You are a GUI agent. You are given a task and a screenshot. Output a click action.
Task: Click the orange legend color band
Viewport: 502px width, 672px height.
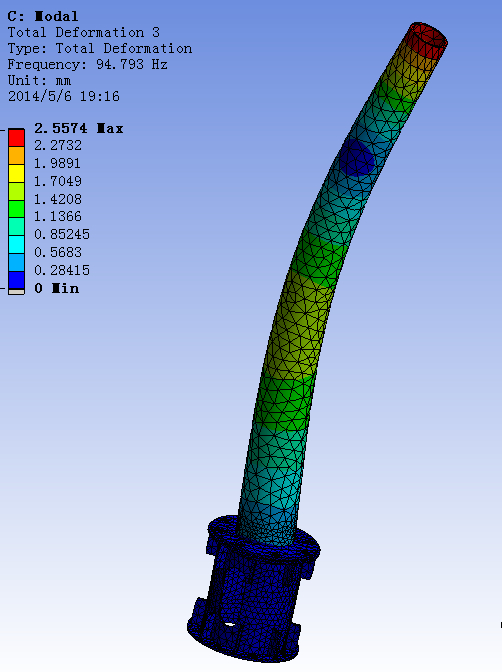[x=16, y=156]
